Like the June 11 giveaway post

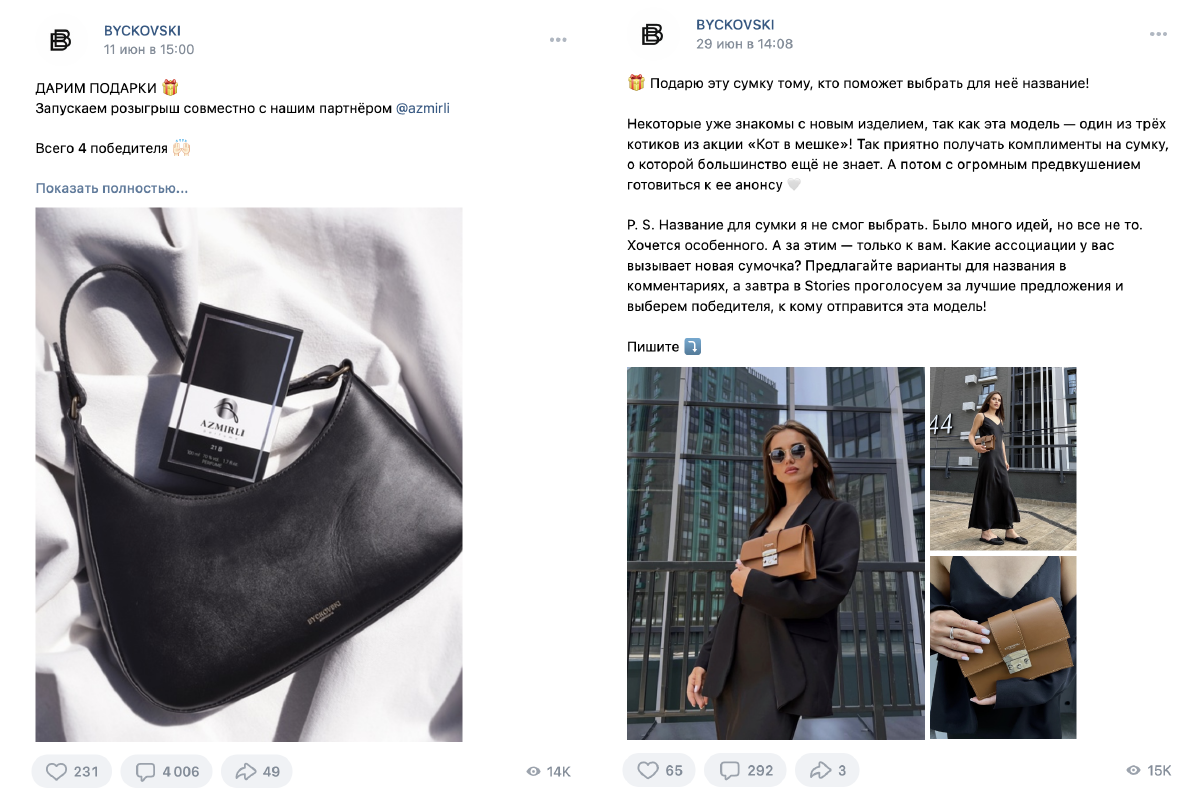pos(72,771)
